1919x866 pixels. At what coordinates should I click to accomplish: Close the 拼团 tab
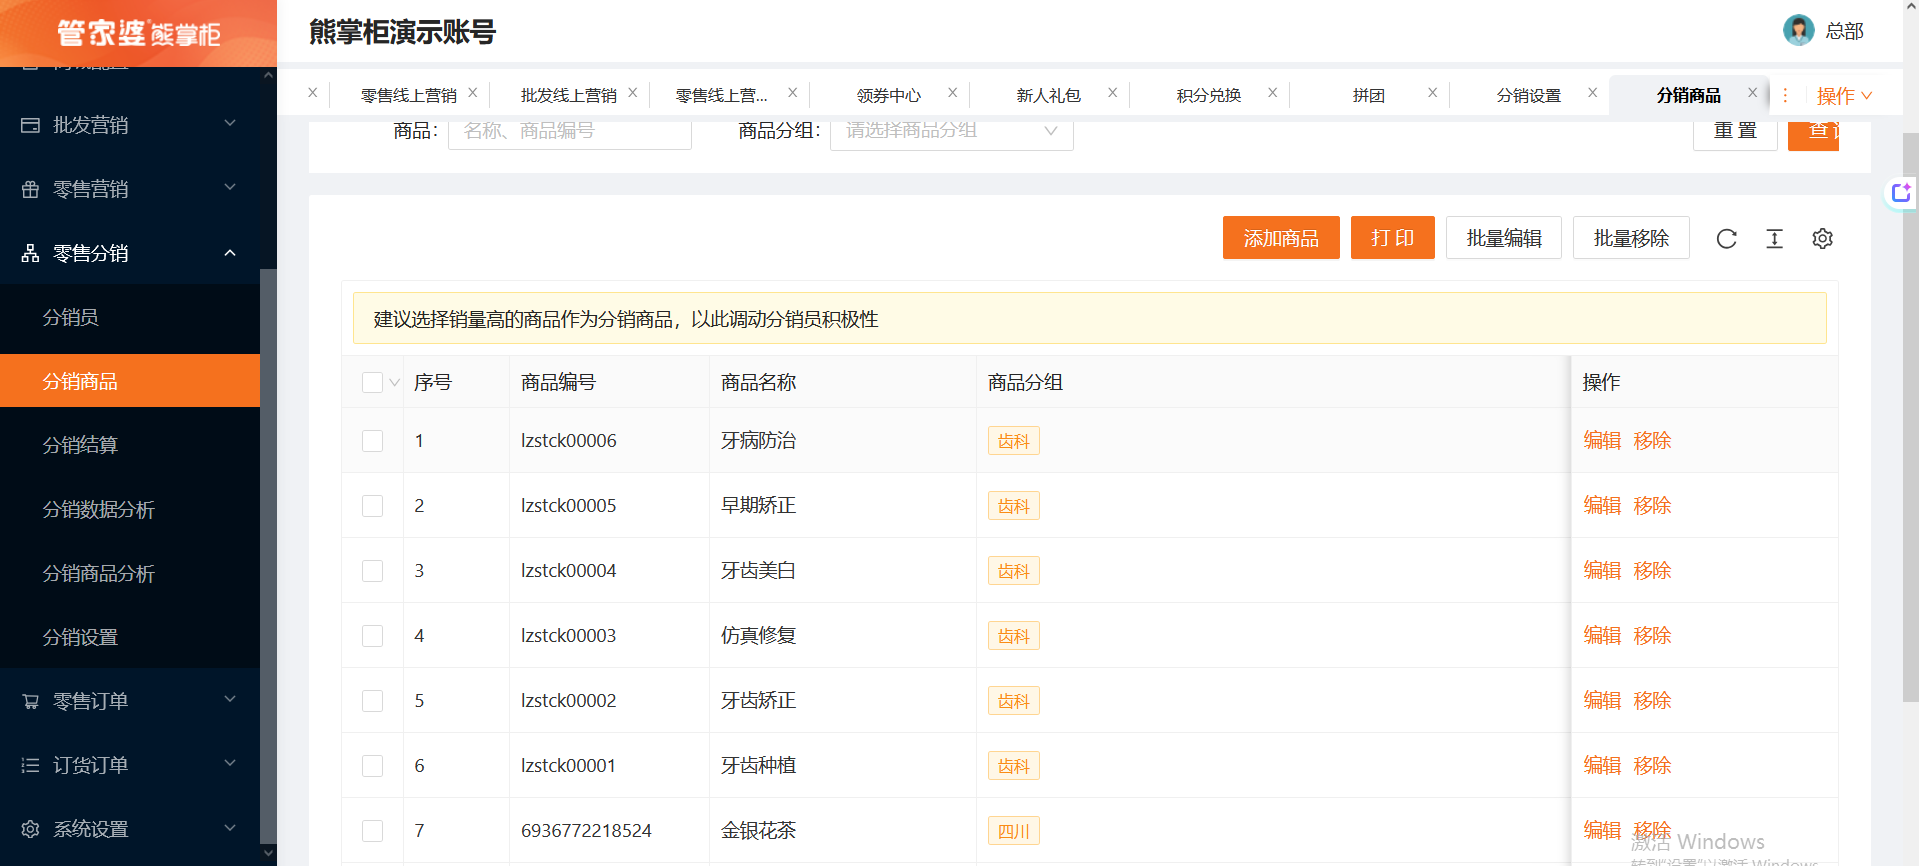1432,93
